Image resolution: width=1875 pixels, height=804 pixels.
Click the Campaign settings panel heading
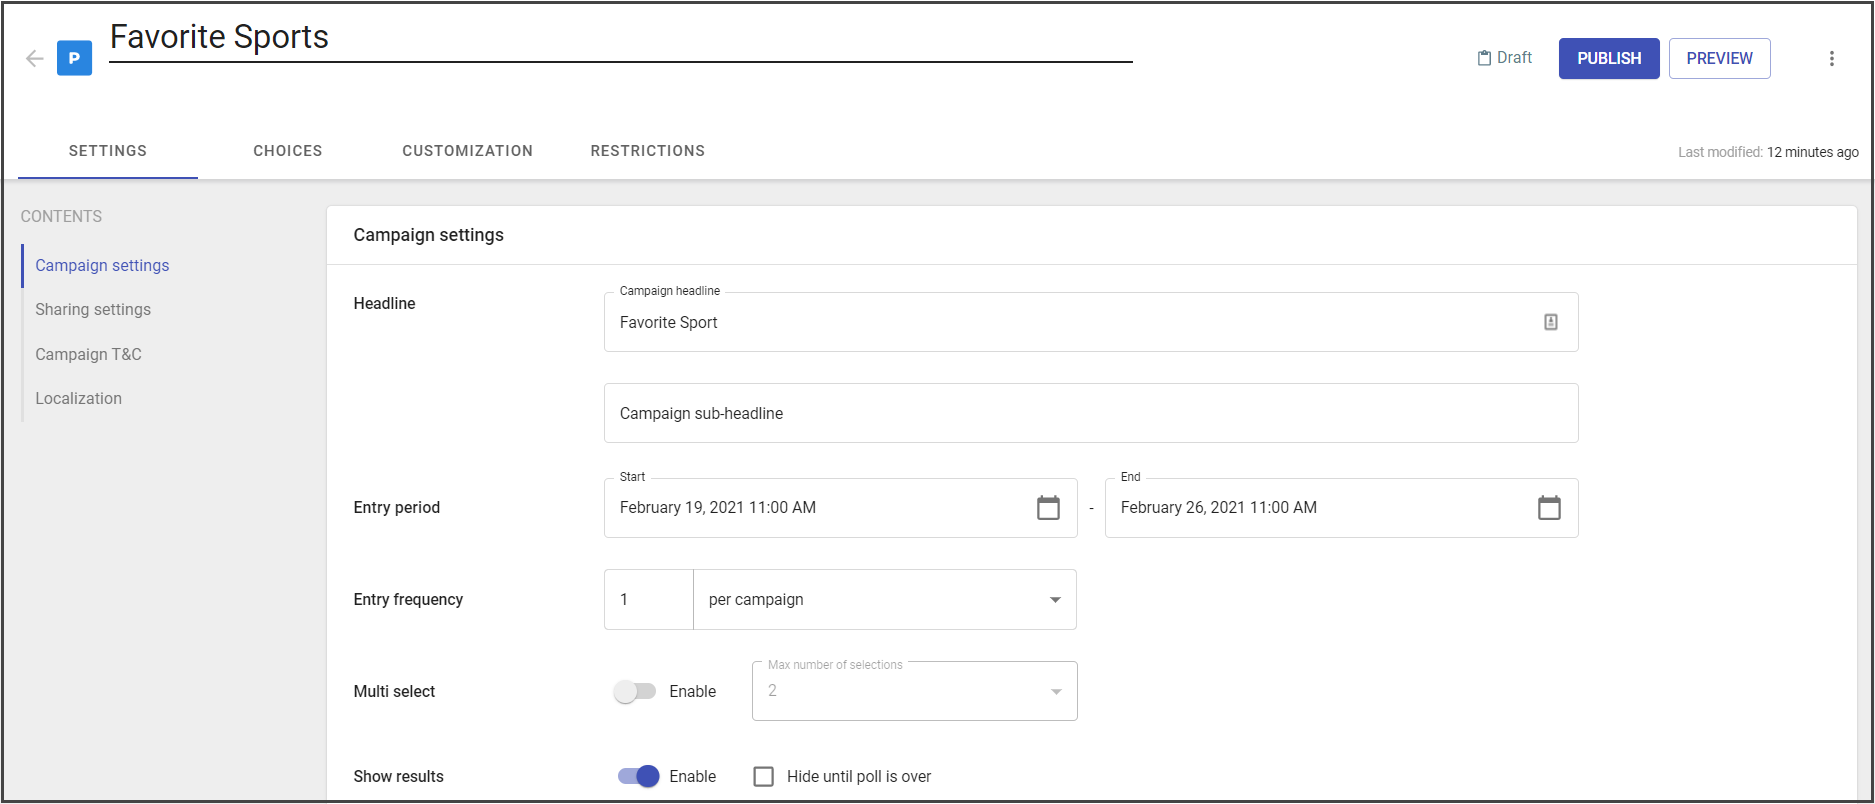pyautogui.click(x=428, y=235)
